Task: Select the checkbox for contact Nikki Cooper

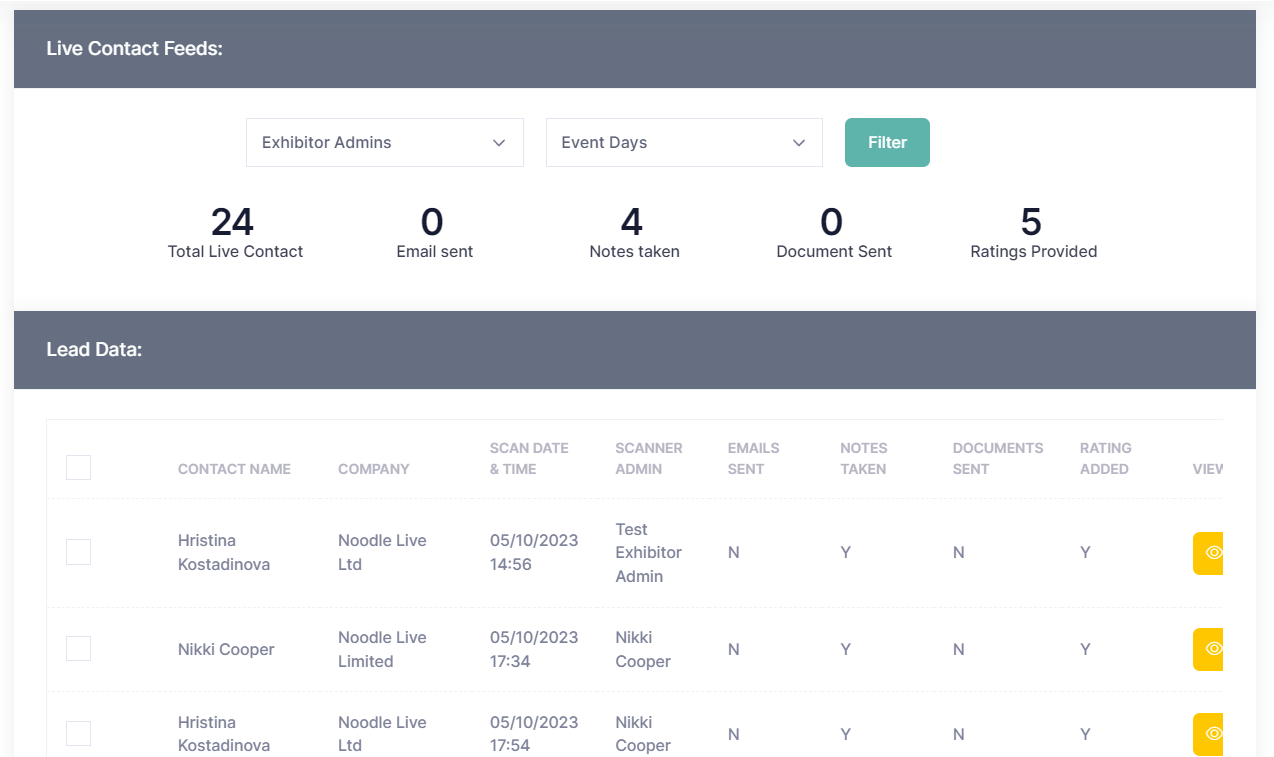Action: [78, 649]
